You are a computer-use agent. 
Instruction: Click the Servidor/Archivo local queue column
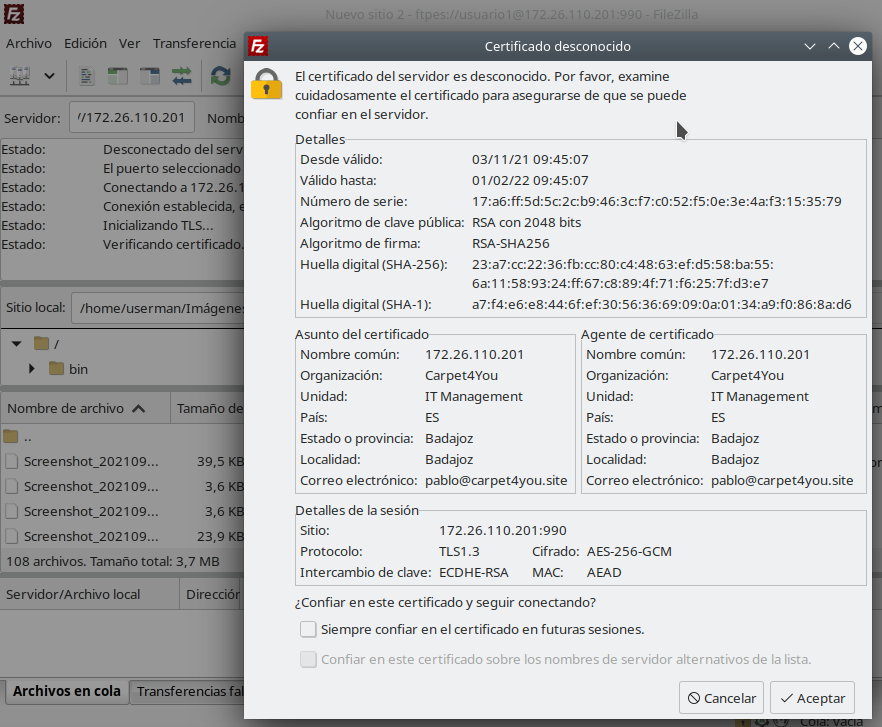tap(90, 594)
